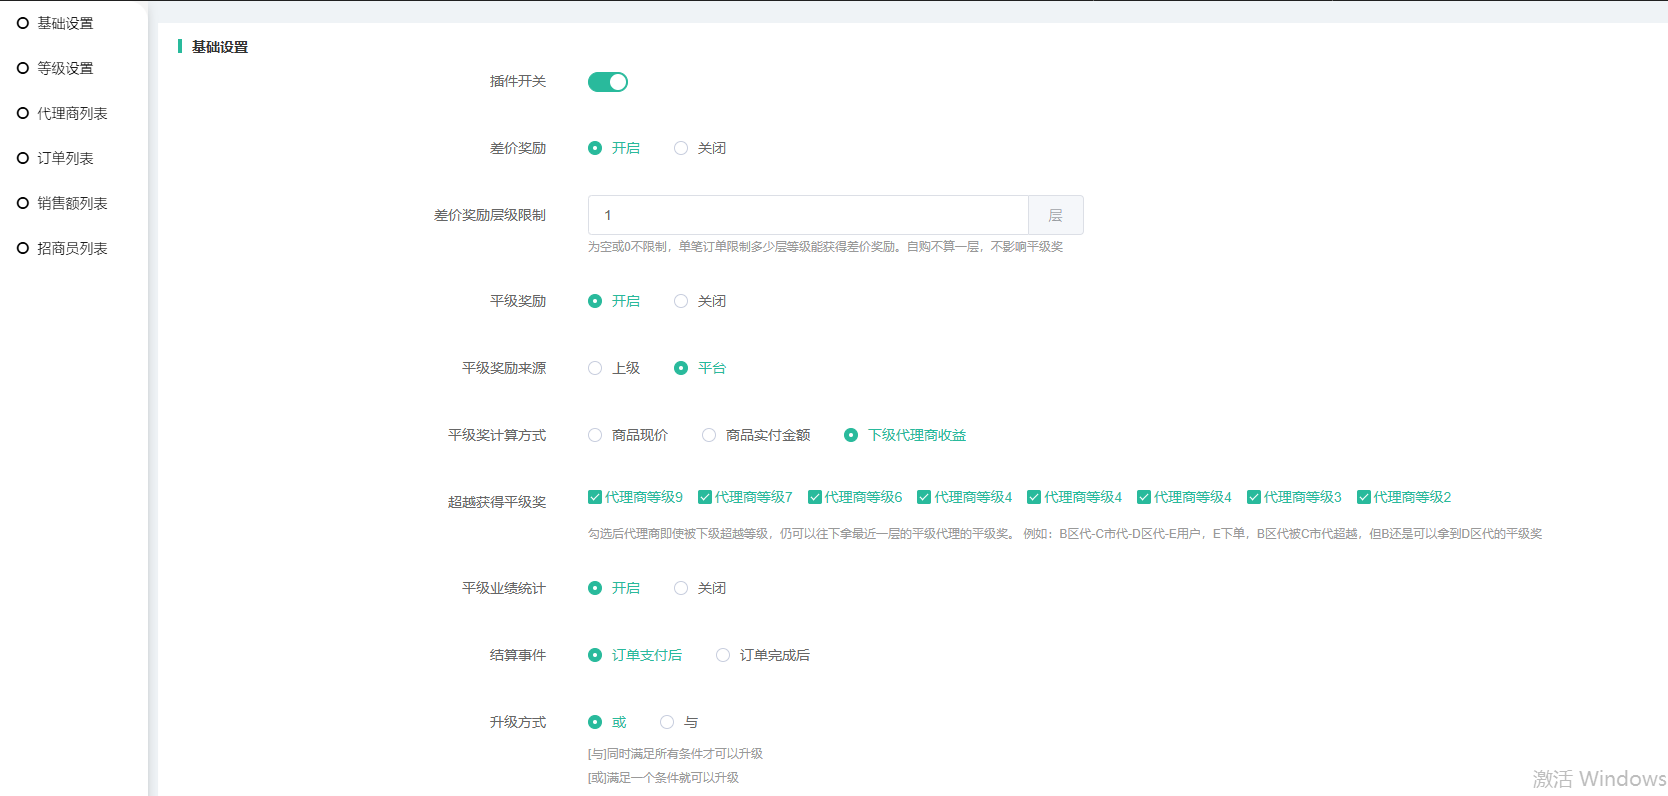Set 平级奖励 to 关闭
The image size is (1668, 796).
681,301
